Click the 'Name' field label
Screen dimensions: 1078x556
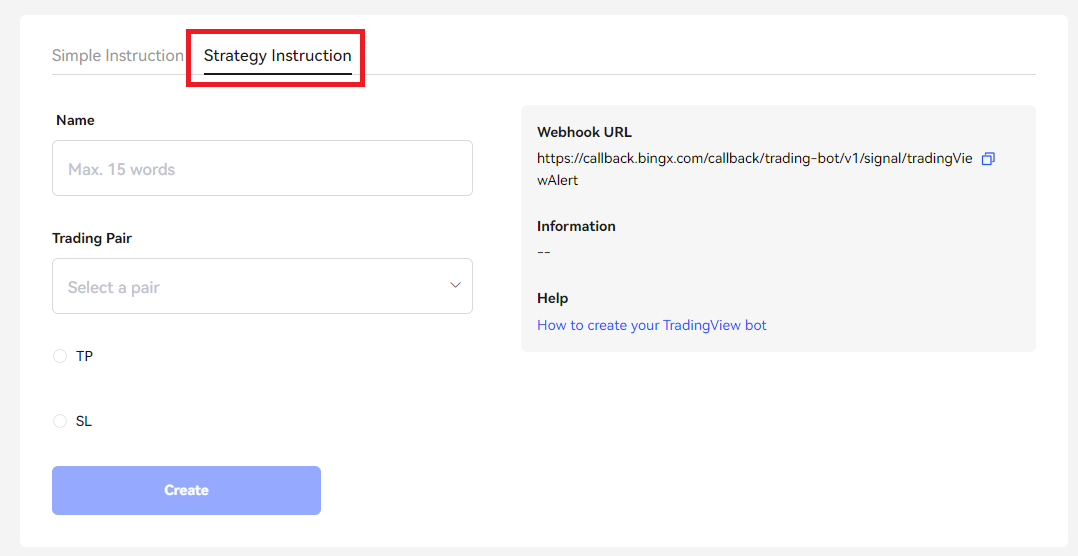75,120
